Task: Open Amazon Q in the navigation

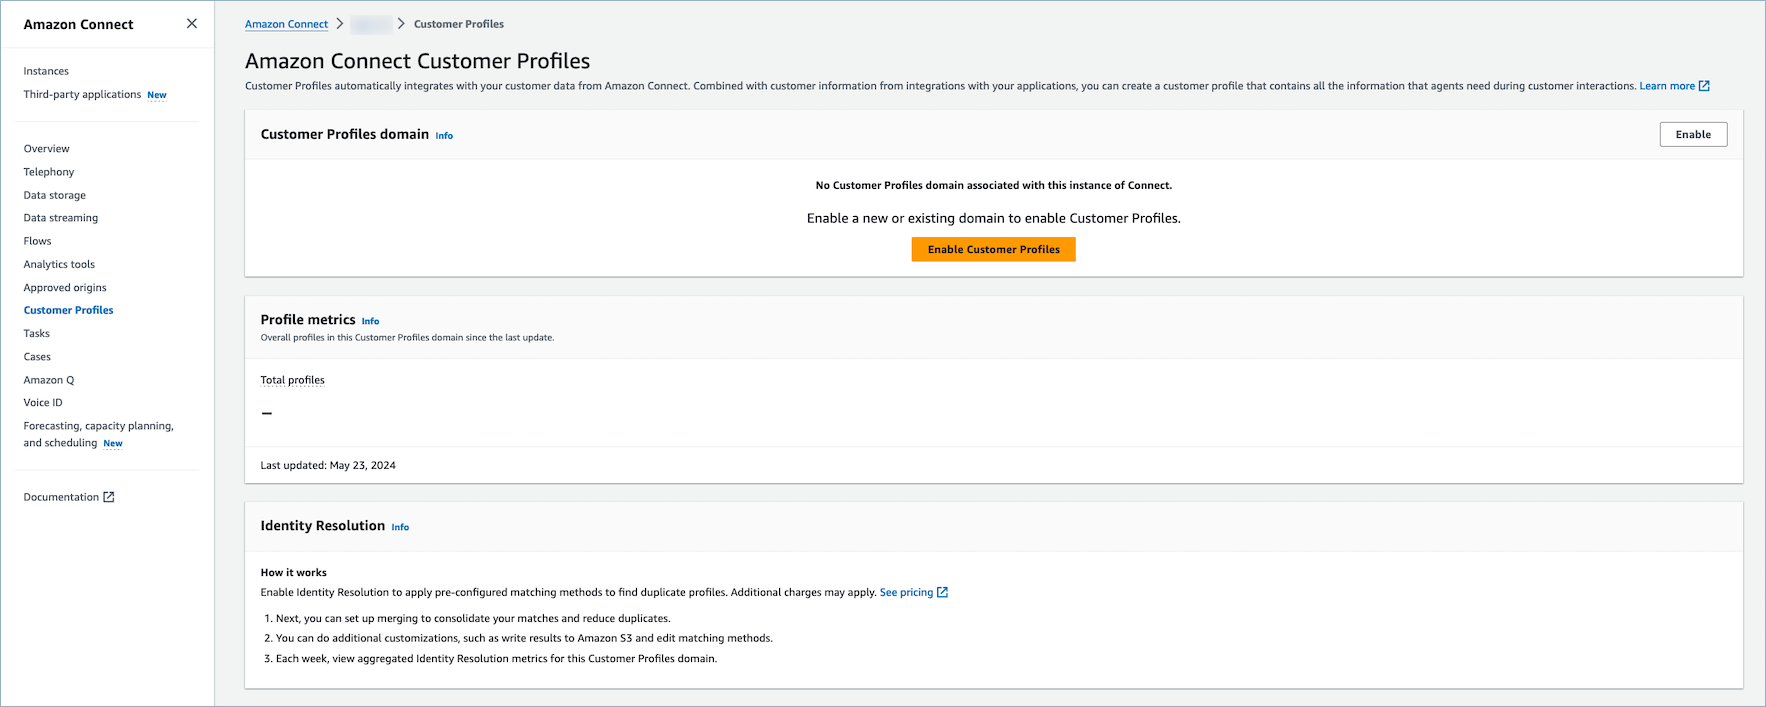Action: pyautogui.click(x=49, y=380)
